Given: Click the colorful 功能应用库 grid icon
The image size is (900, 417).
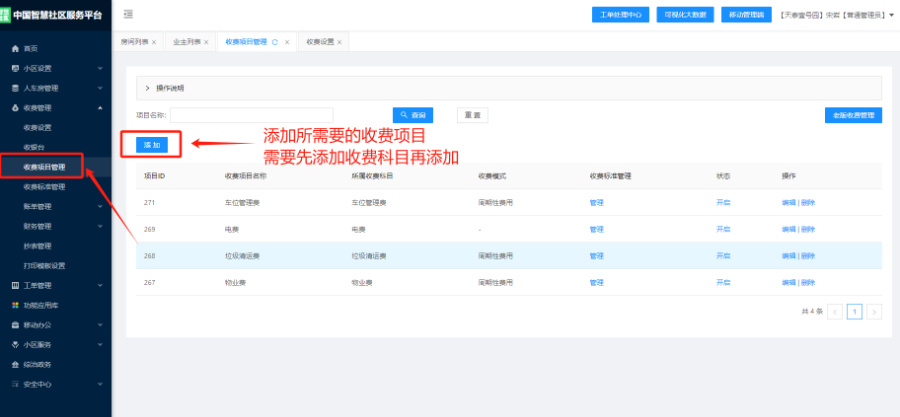Looking at the screenshot, I should (15, 305).
